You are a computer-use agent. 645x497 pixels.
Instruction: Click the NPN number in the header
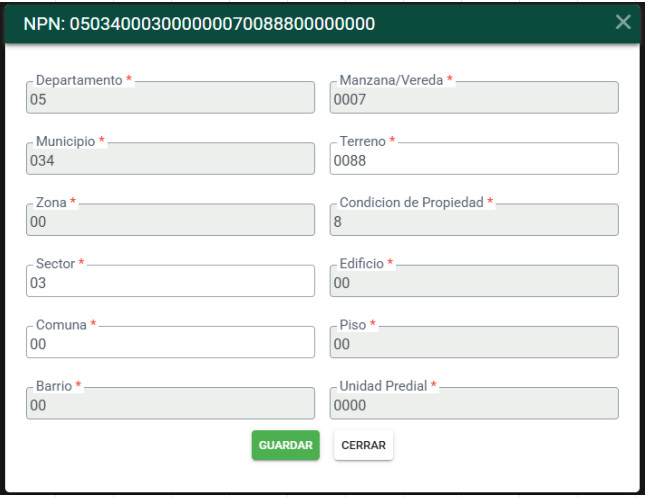pyautogui.click(x=222, y=24)
